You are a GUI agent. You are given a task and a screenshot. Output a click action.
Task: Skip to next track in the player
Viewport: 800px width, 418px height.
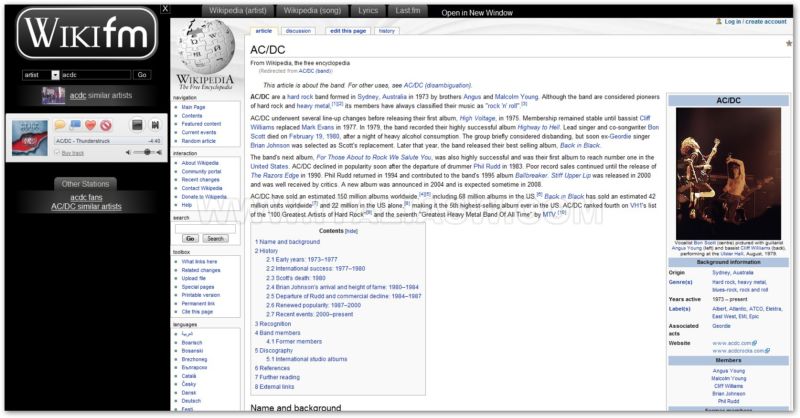pyautogui.click(x=155, y=125)
